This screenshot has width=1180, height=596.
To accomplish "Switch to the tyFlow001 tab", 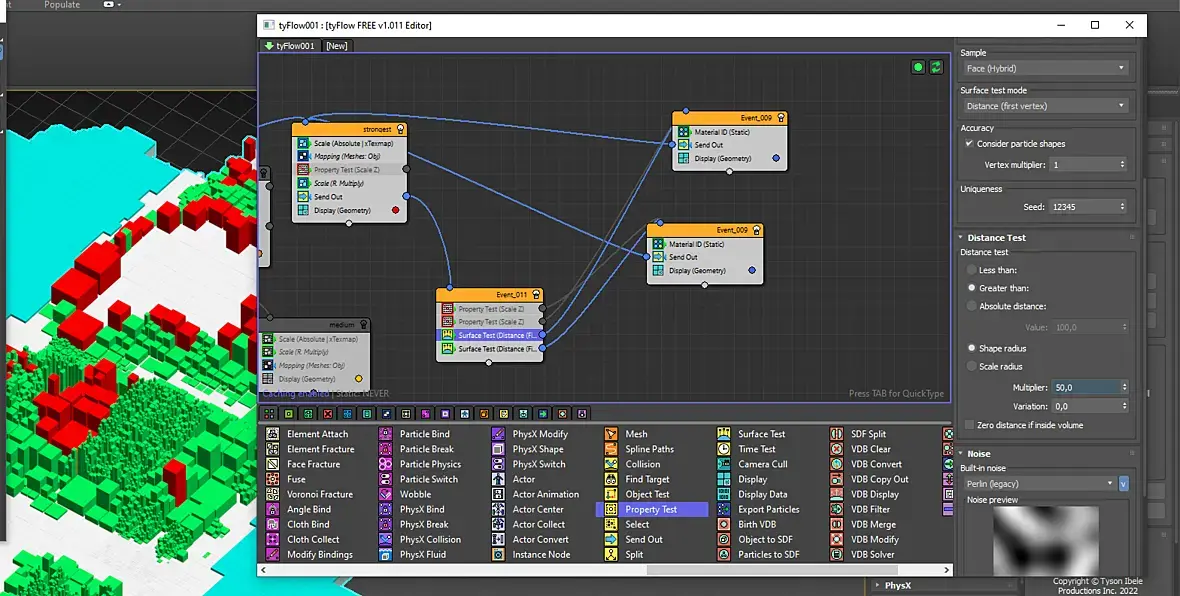I will point(290,46).
